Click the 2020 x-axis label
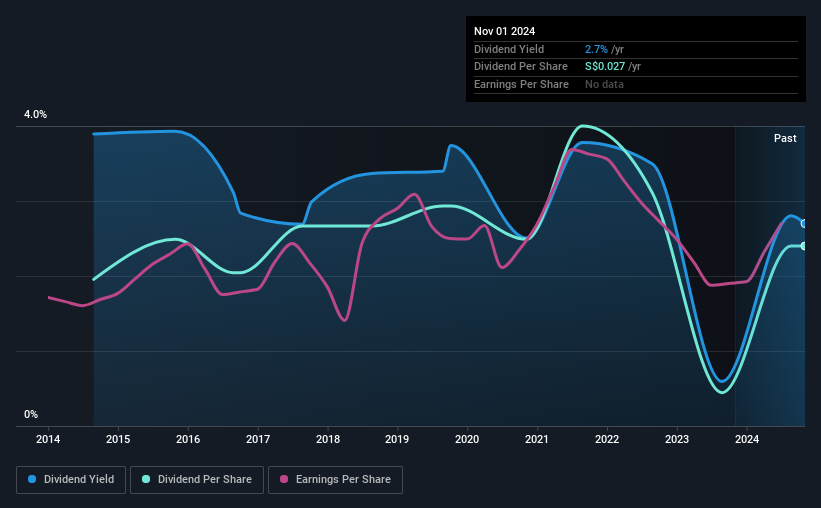821x508 pixels. point(467,439)
